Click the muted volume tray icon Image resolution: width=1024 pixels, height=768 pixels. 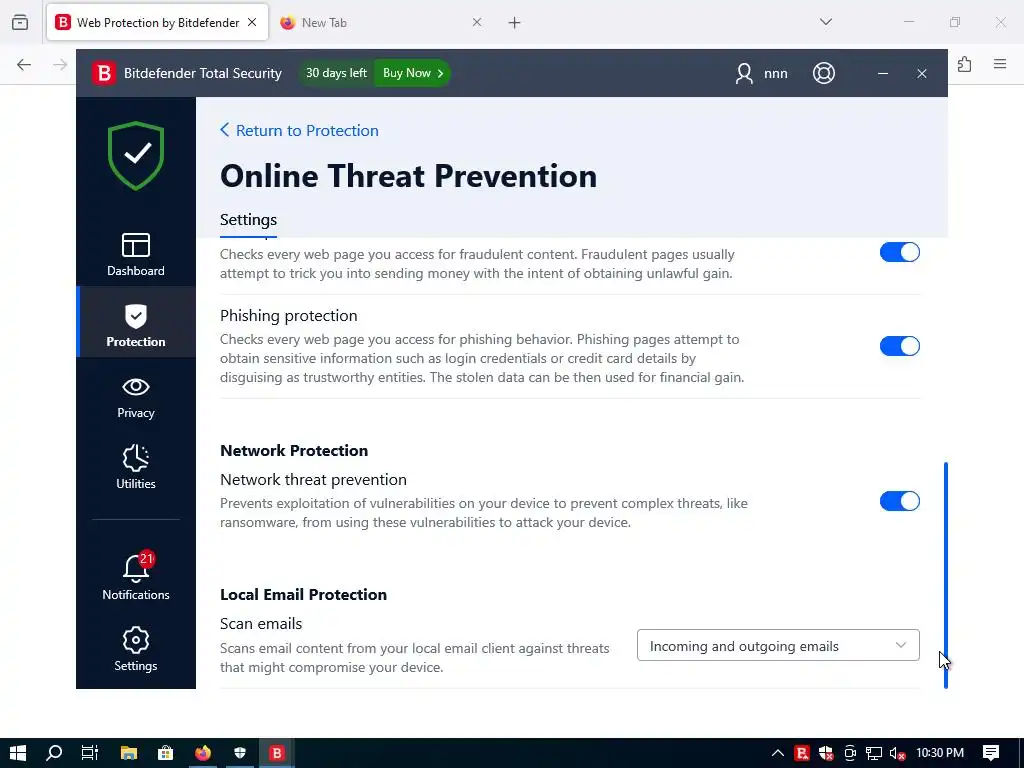(x=898, y=754)
